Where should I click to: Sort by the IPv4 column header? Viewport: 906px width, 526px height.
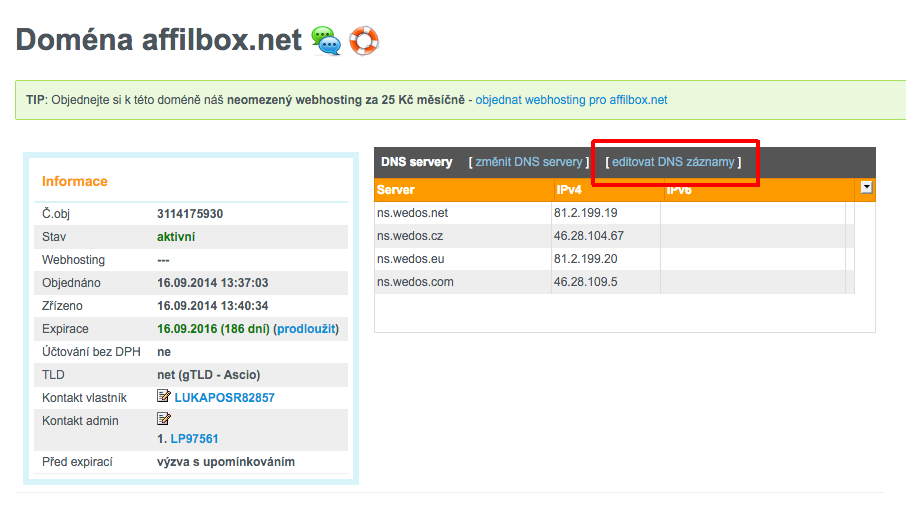click(608, 190)
